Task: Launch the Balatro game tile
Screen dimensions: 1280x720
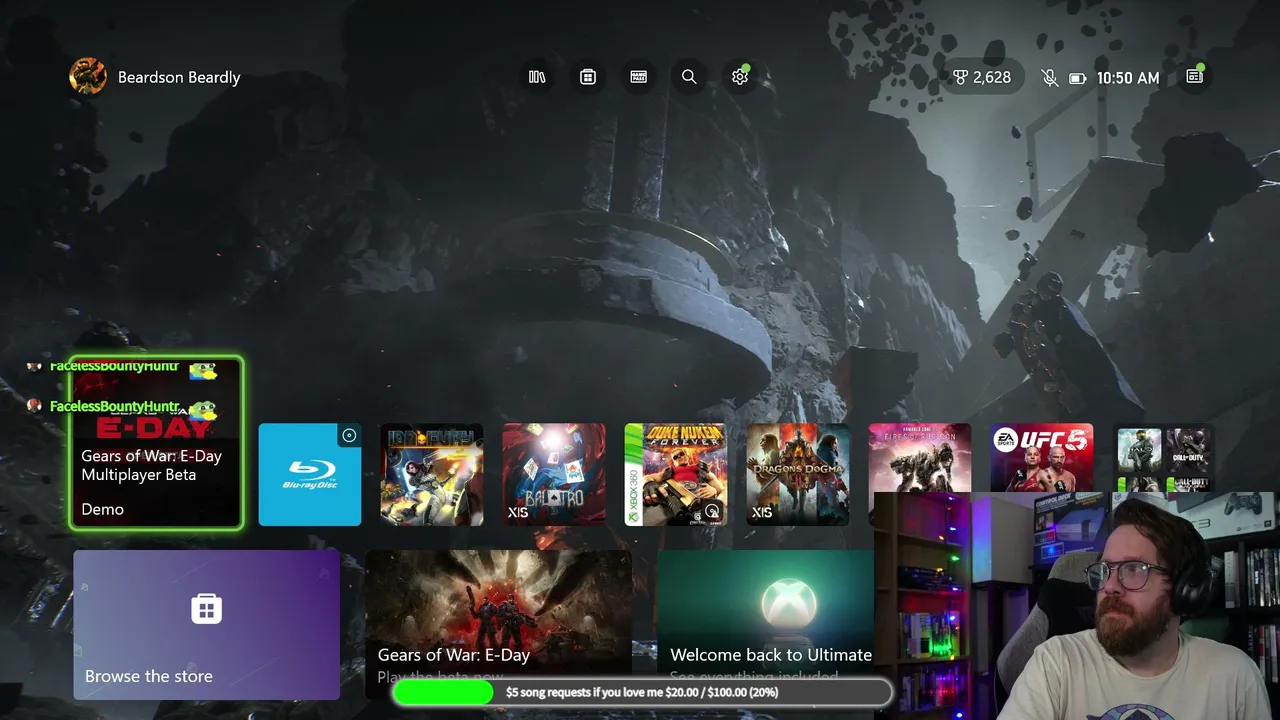Action: coord(554,474)
